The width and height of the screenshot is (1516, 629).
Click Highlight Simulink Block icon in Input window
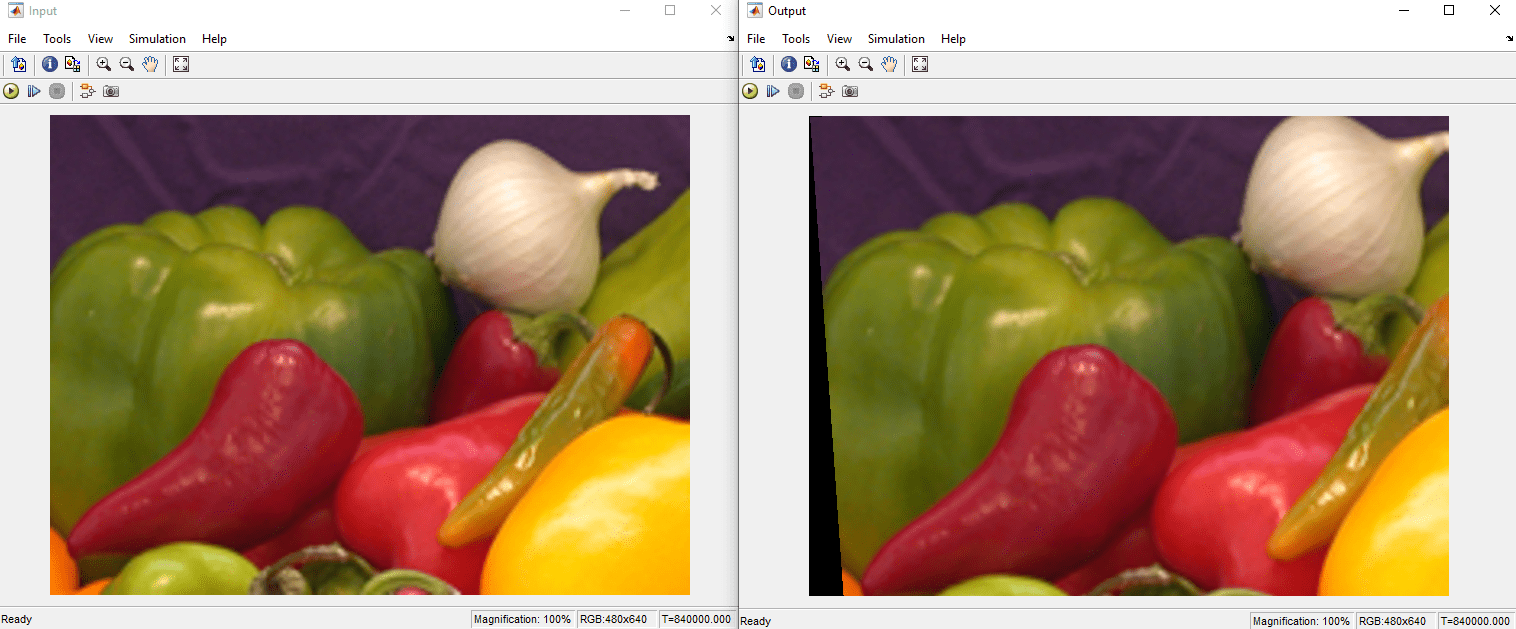pos(88,91)
